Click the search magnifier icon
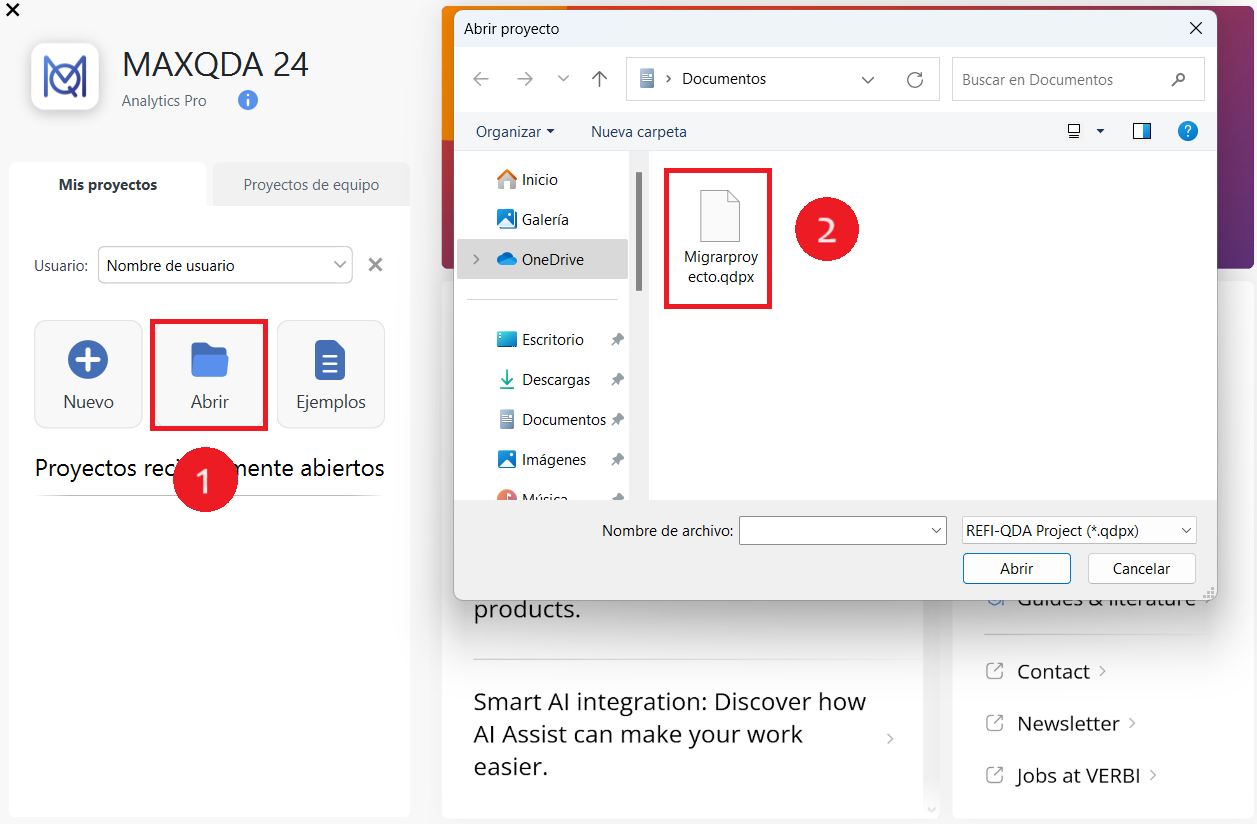This screenshot has width=1257, height=824. [1179, 79]
